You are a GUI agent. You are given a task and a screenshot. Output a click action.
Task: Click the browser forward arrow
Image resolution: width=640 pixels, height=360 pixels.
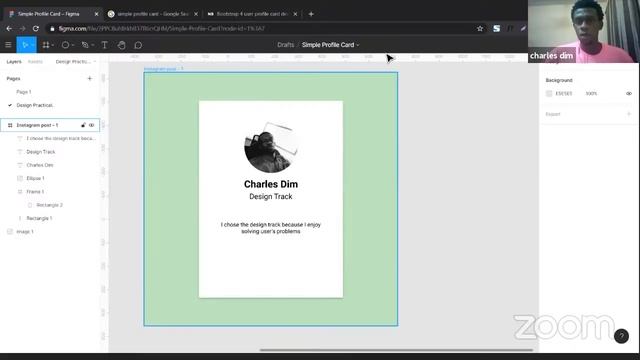[x=22, y=29]
